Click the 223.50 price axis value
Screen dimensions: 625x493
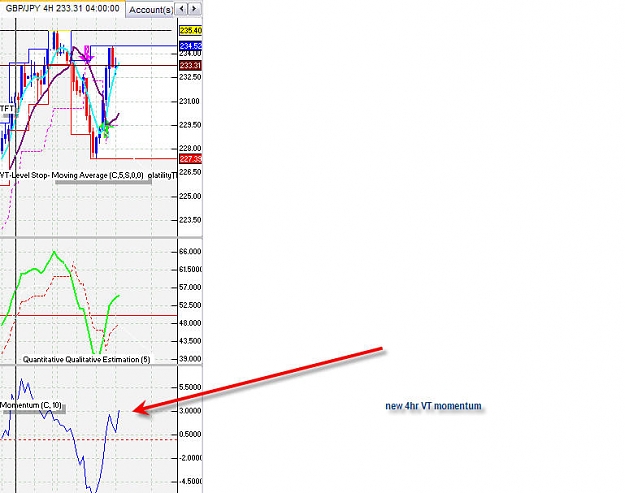tap(190, 220)
